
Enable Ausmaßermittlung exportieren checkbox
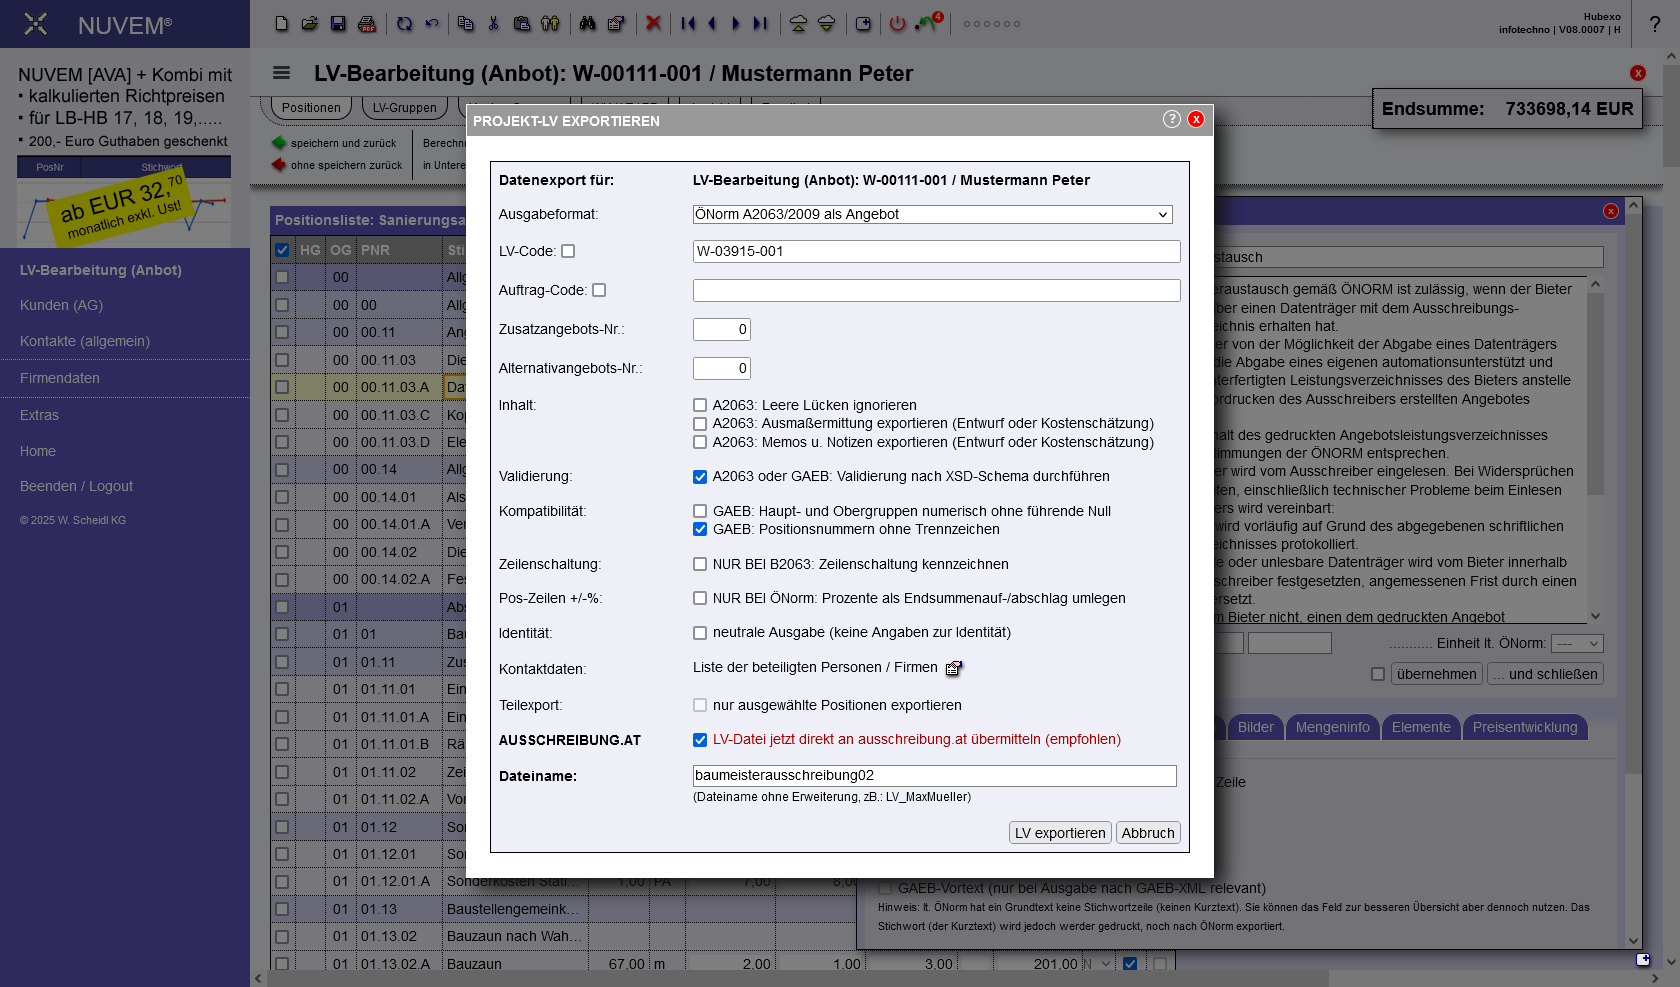coord(700,423)
